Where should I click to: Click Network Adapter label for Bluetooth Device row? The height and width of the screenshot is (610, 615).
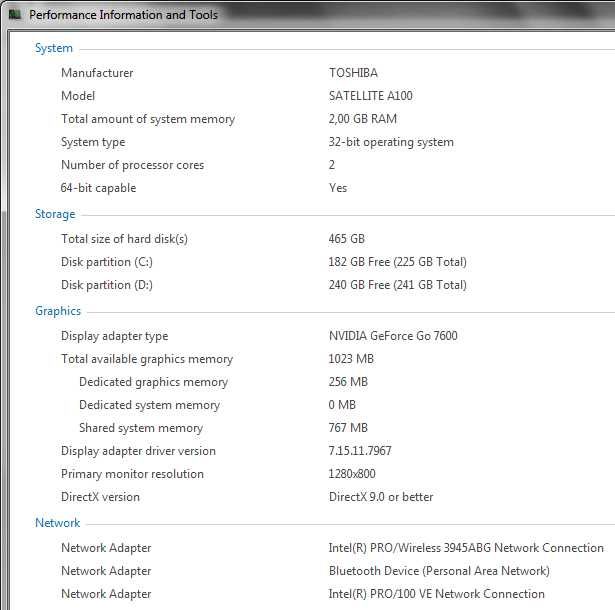(106, 571)
